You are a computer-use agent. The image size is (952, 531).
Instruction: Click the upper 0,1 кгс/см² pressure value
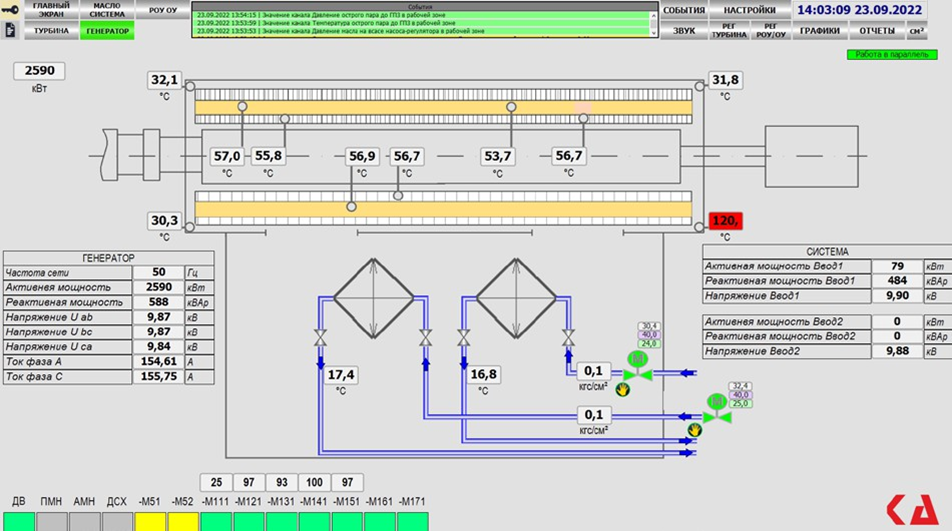click(x=593, y=371)
